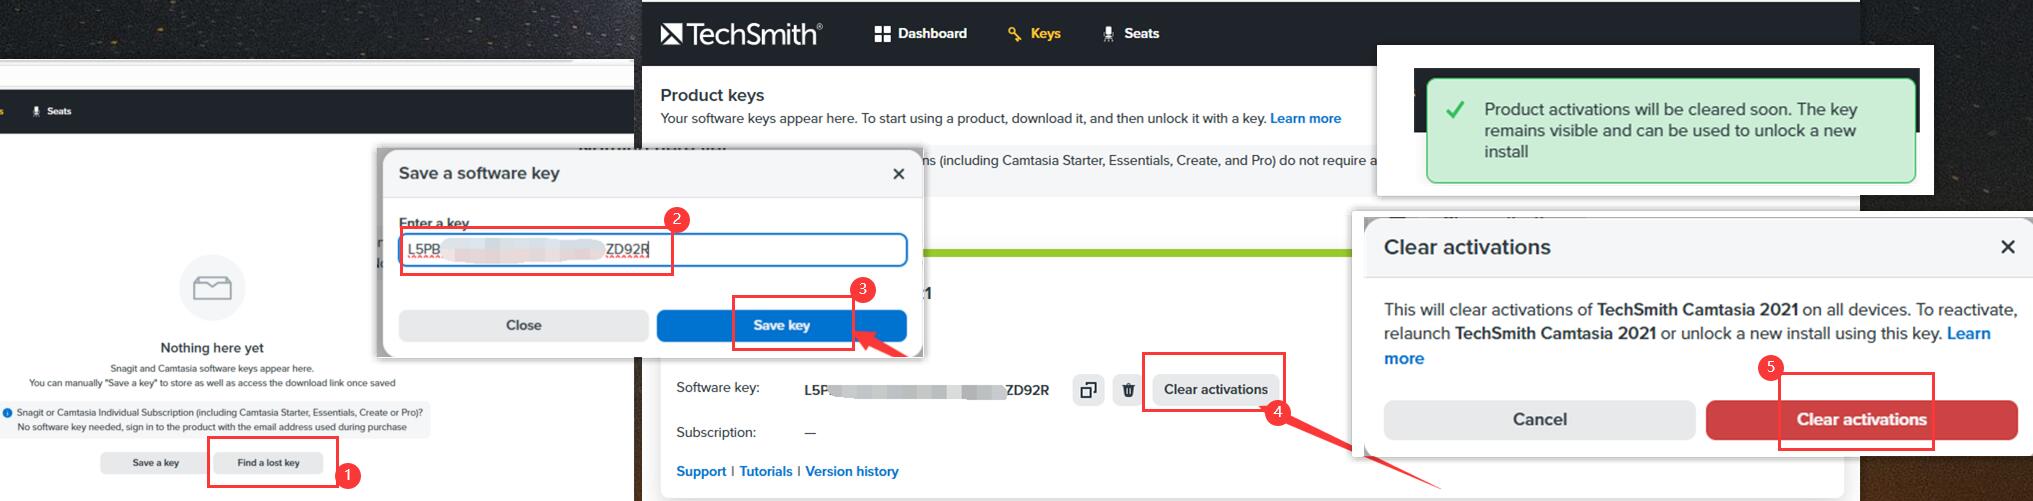The width and height of the screenshot is (2033, 501).
Task: Delete the software key with trash icon
Action: (x=1128, y=390)
